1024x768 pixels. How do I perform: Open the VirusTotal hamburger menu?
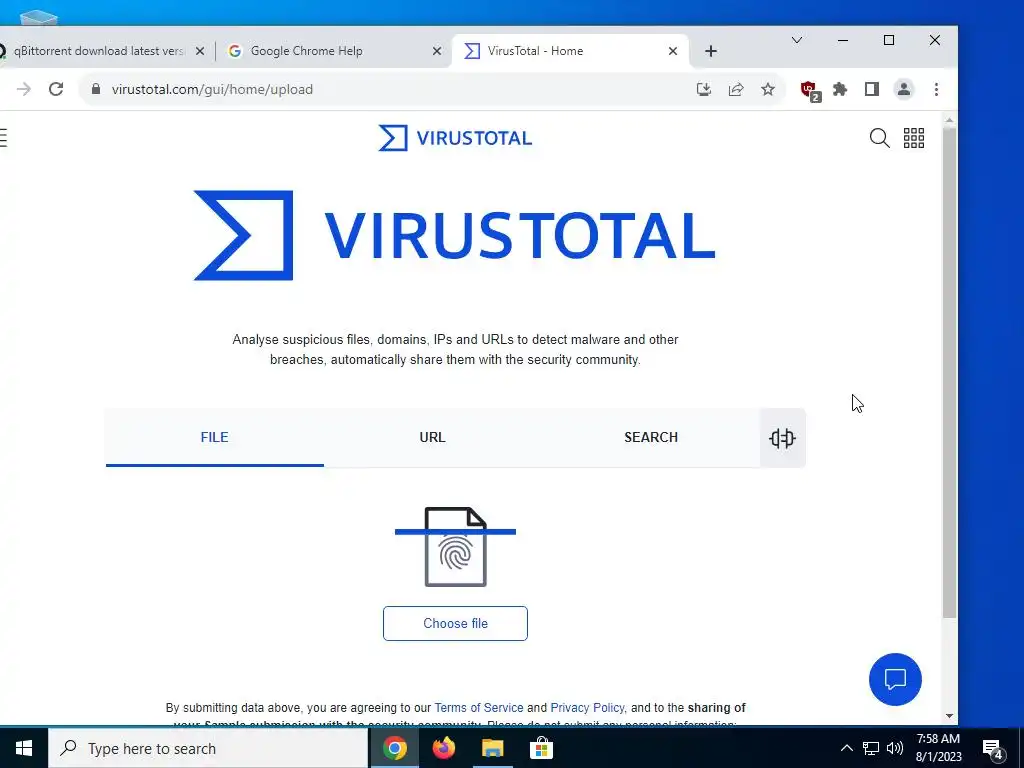(x=3, y=138)
